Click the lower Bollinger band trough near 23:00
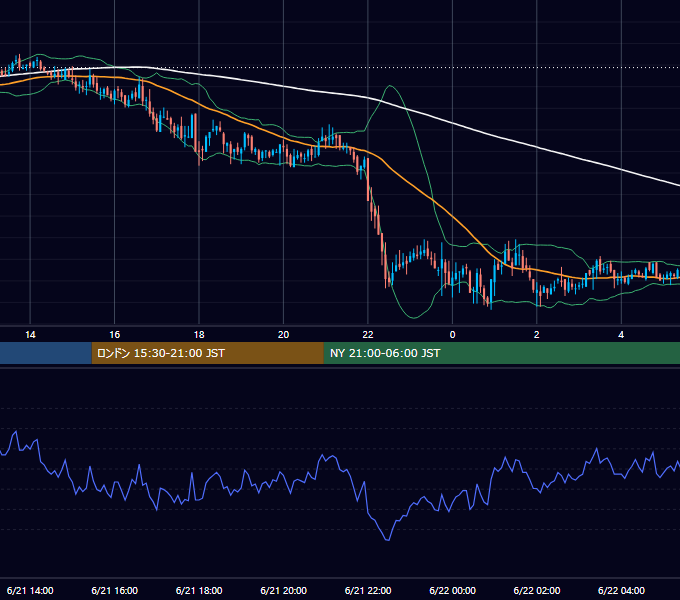 [414, 318]
